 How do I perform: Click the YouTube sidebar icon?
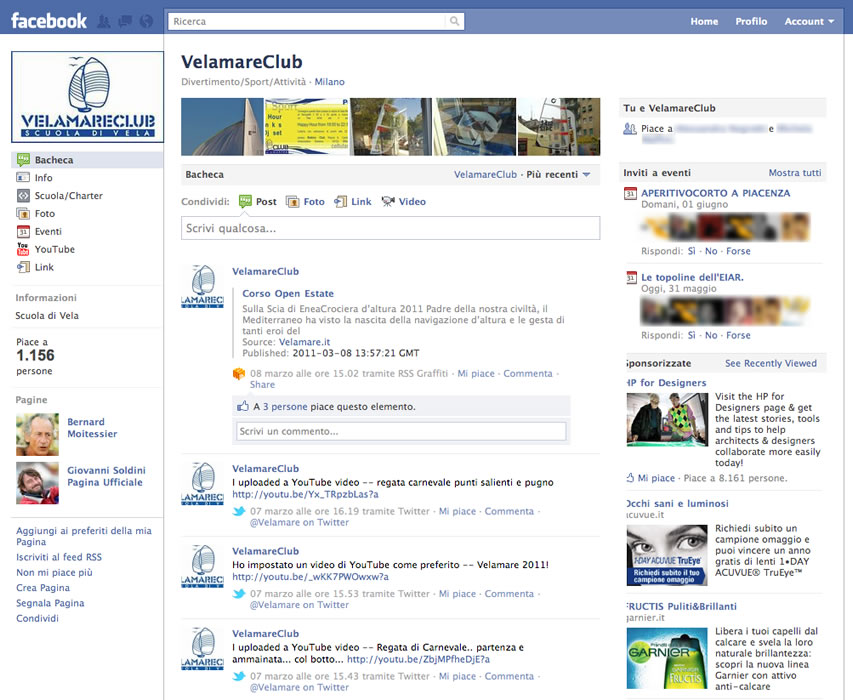[23, 249]
